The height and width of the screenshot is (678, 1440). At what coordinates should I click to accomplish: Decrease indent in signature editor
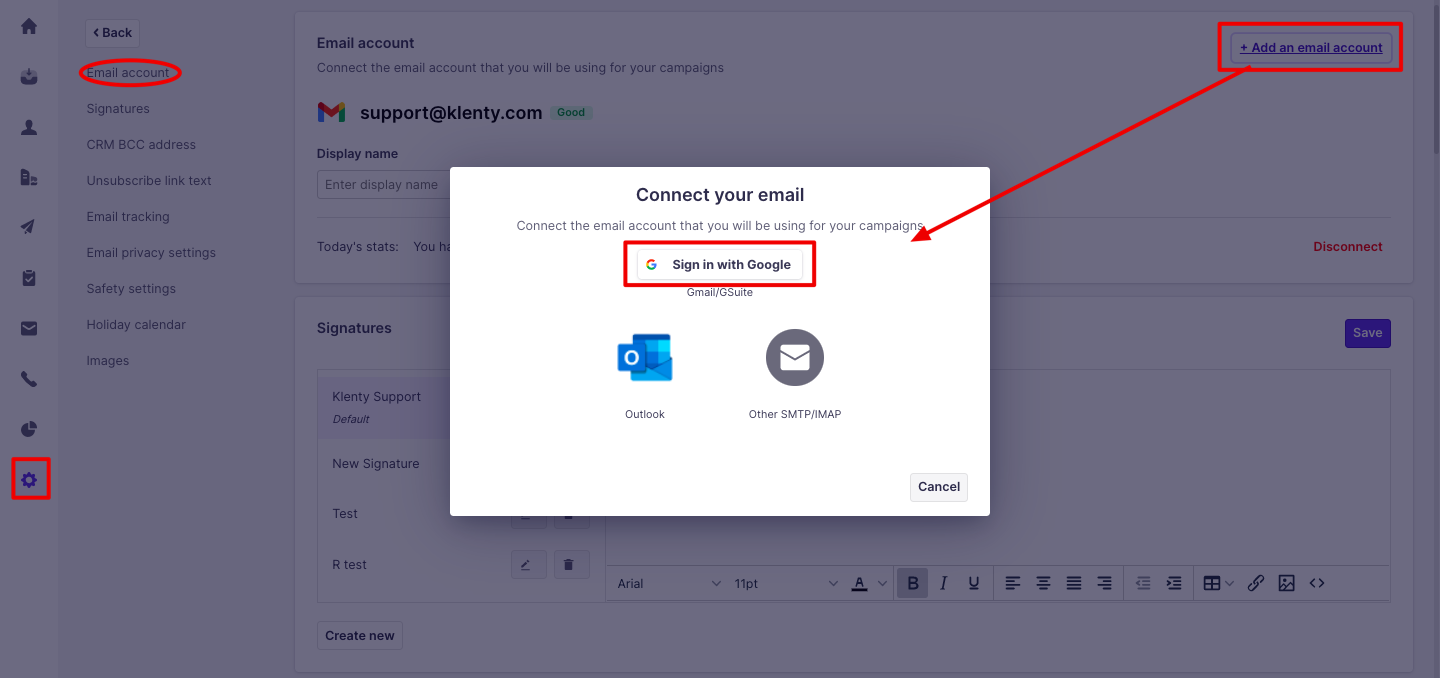coord(1144,583)
